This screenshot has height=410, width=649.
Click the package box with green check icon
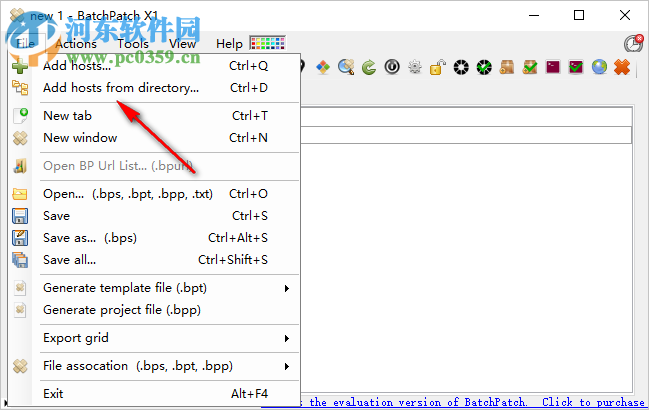point(530,67)
